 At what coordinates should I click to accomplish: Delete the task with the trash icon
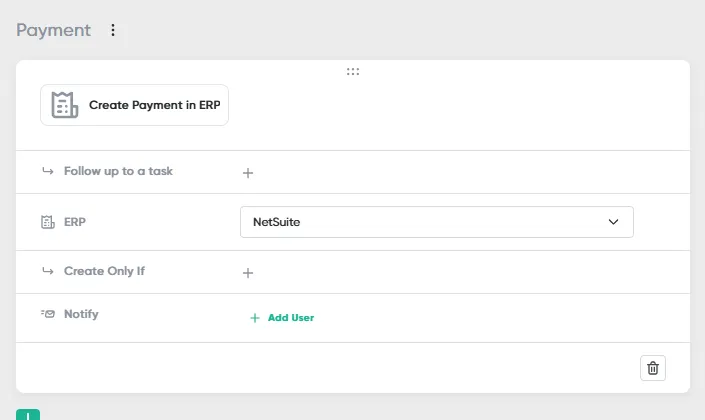click(x=653, y=368)
